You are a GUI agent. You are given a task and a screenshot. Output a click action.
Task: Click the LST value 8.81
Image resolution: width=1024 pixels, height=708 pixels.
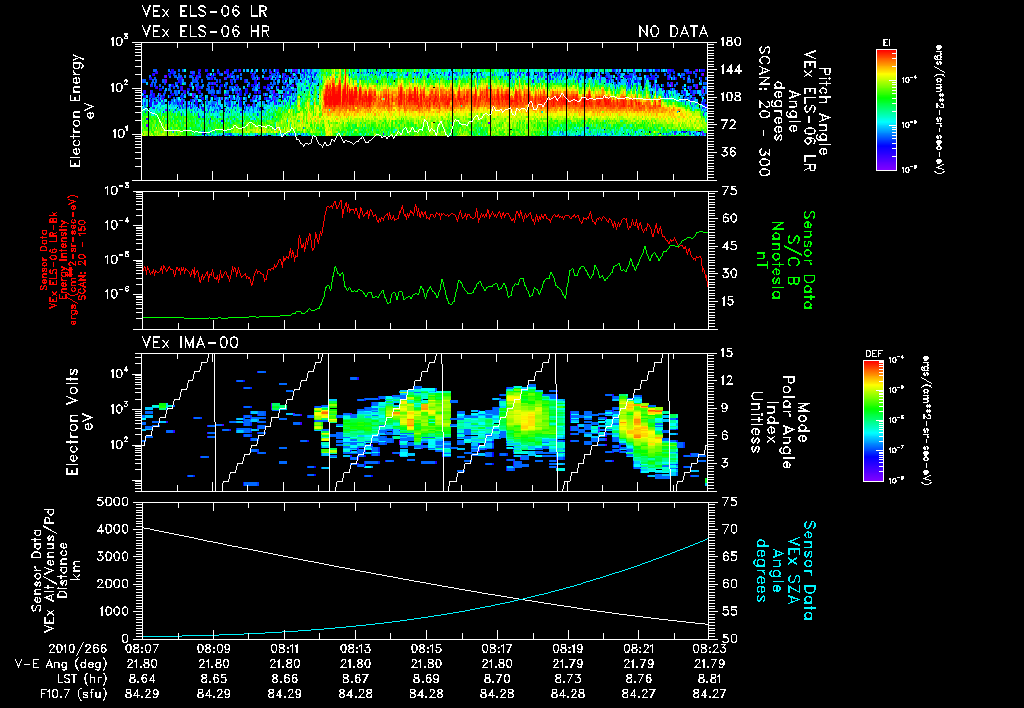click(709, 679)
